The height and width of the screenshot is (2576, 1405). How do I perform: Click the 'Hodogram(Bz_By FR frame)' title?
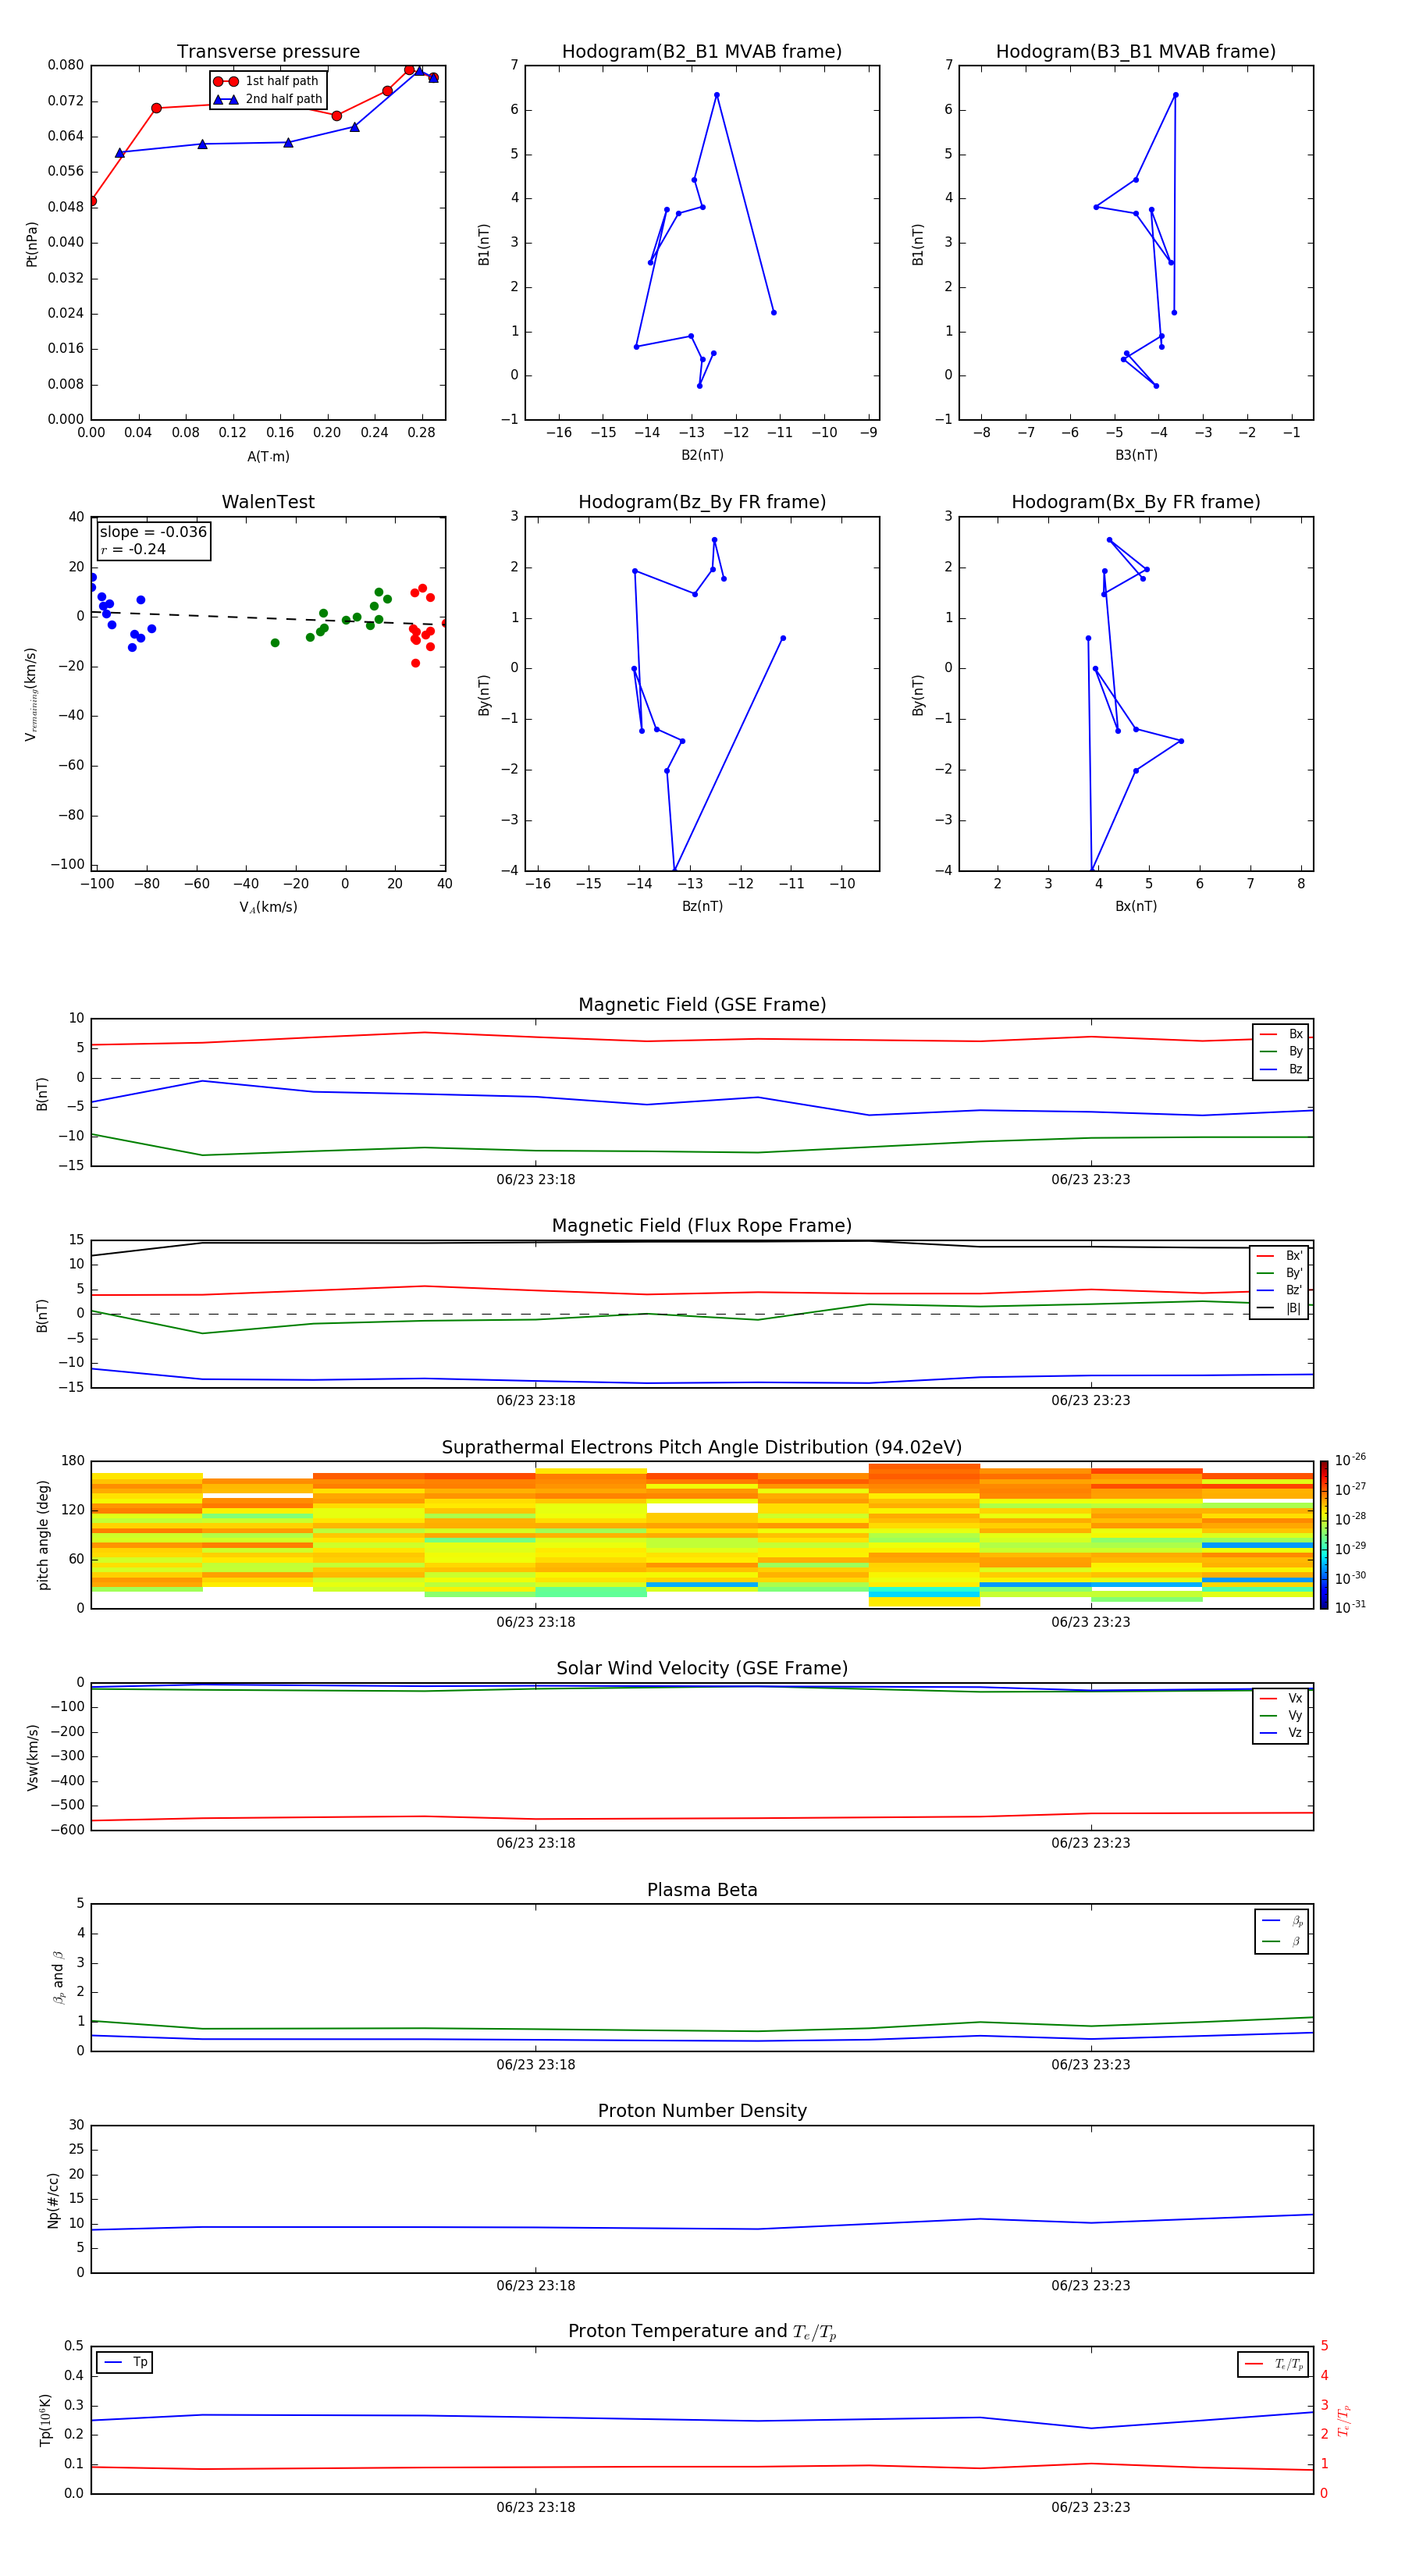coord(702,502)
